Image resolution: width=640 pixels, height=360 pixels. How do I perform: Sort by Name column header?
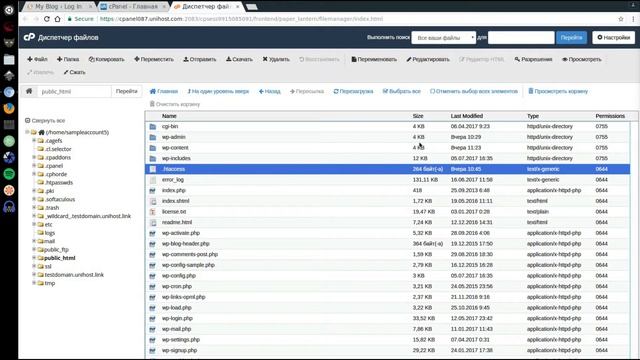pos(169,116)
